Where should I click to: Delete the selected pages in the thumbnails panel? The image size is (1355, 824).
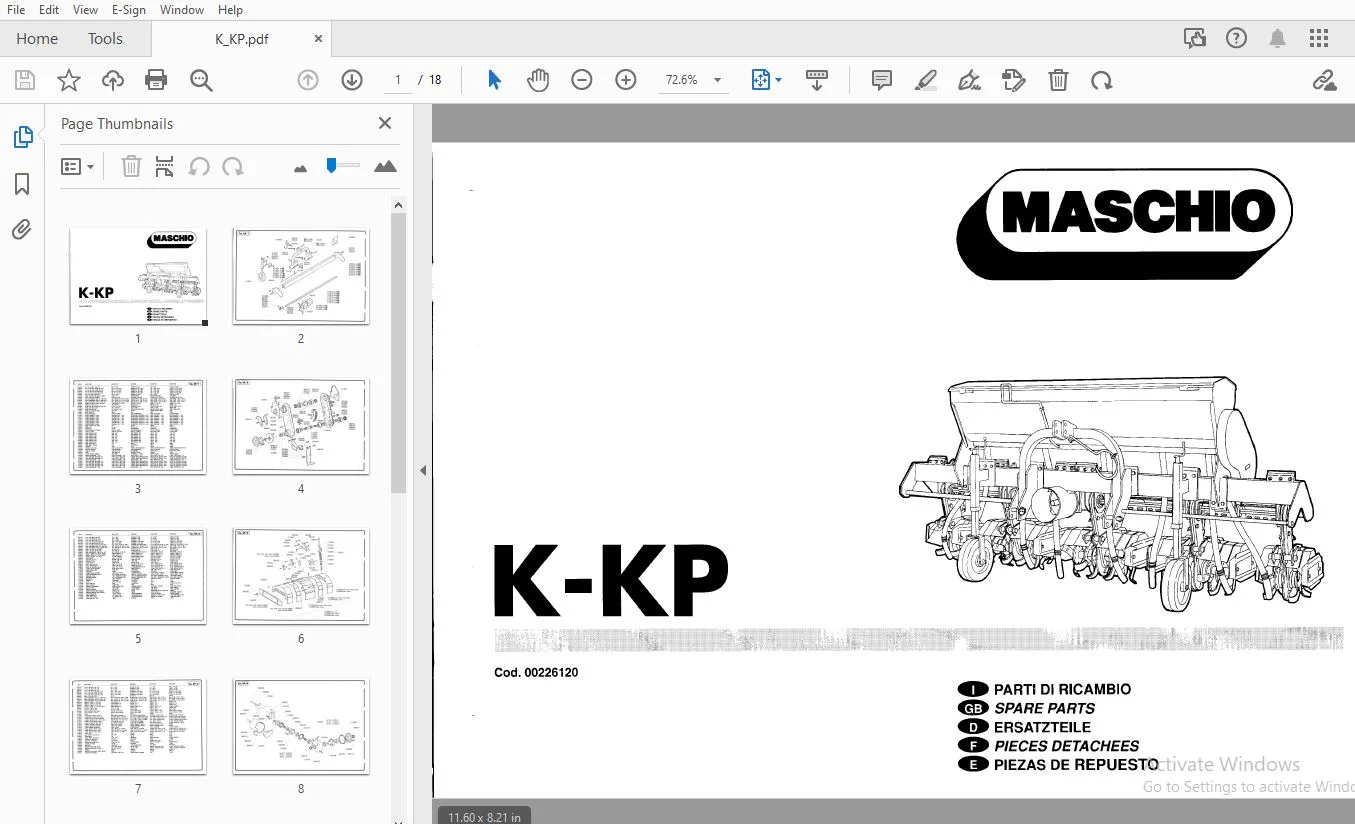pyautogui.click(x=131, y=167)
